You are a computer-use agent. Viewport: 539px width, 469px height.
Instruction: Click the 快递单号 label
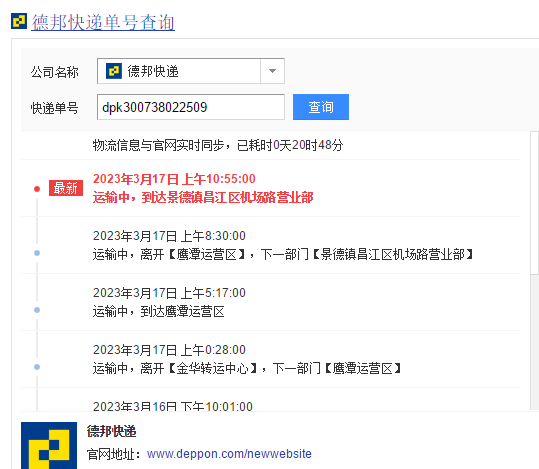55,108
